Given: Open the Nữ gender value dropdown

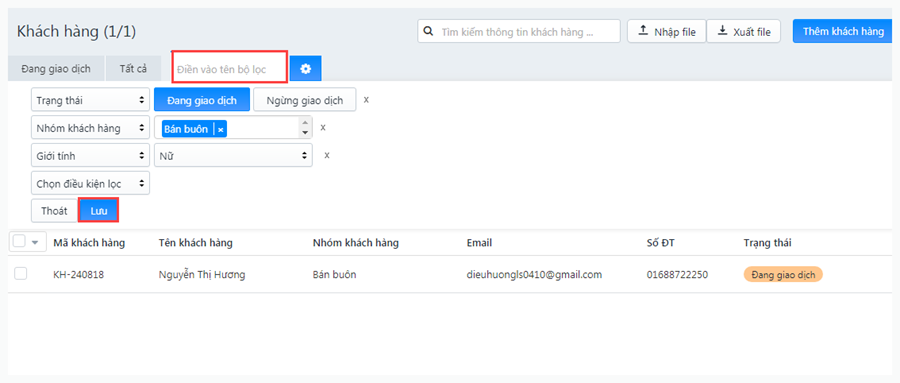Looking at the screenshot, I should click(233, 155).
